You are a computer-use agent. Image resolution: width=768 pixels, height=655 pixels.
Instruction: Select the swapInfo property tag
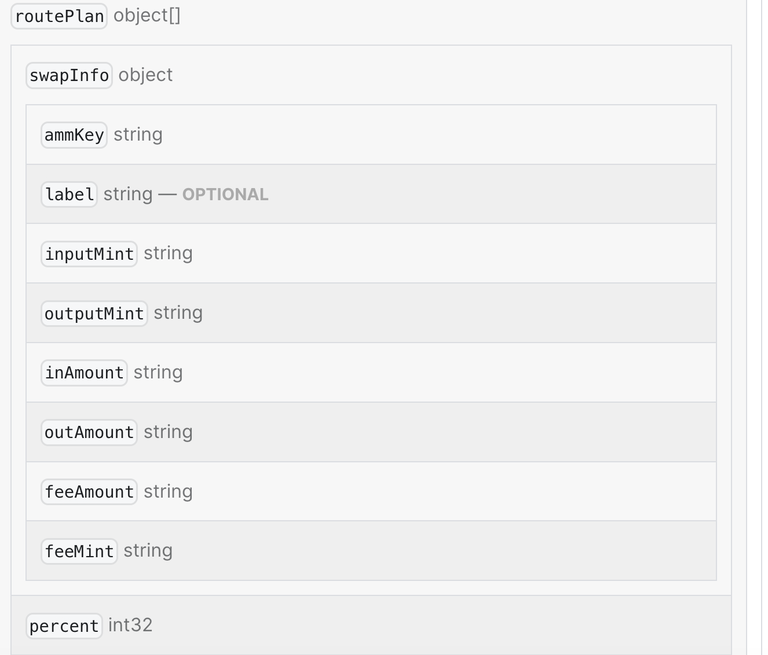tap(69, 75)
